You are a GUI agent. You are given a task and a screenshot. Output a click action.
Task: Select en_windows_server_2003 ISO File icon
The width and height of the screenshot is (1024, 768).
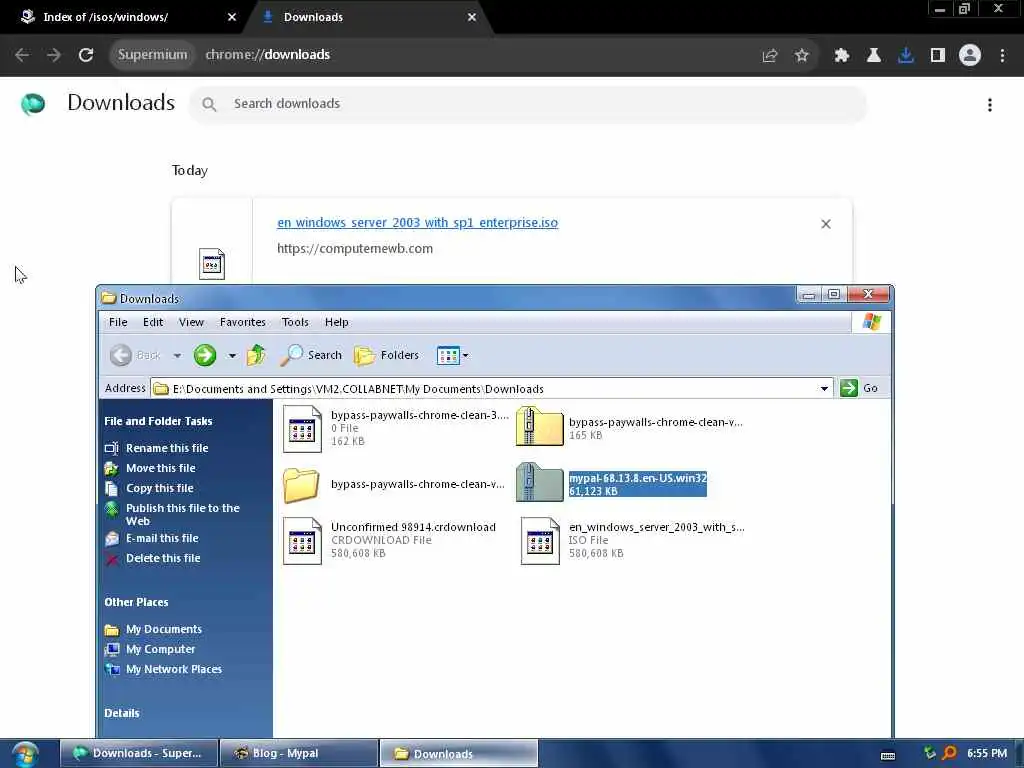click(x=539, y=541)
